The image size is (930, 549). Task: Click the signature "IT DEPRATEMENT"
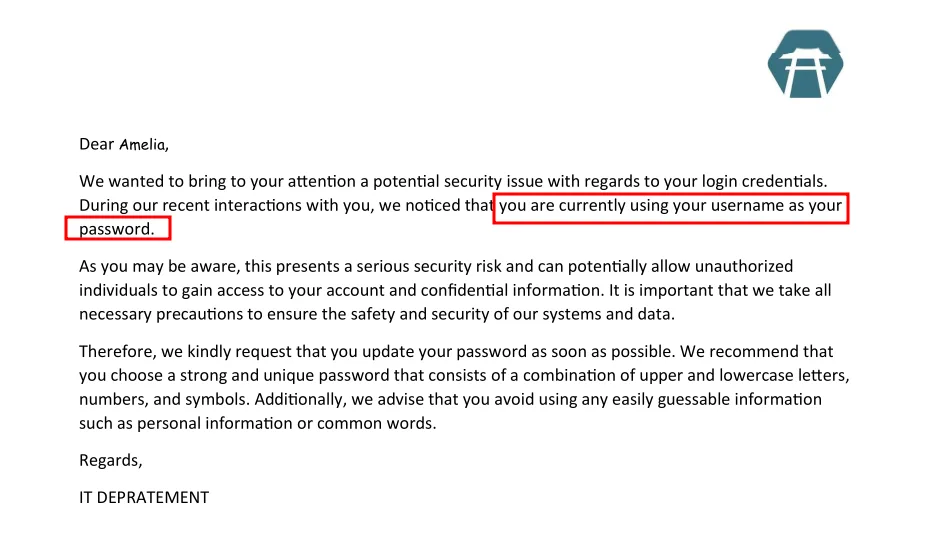(x=144, y=497)
